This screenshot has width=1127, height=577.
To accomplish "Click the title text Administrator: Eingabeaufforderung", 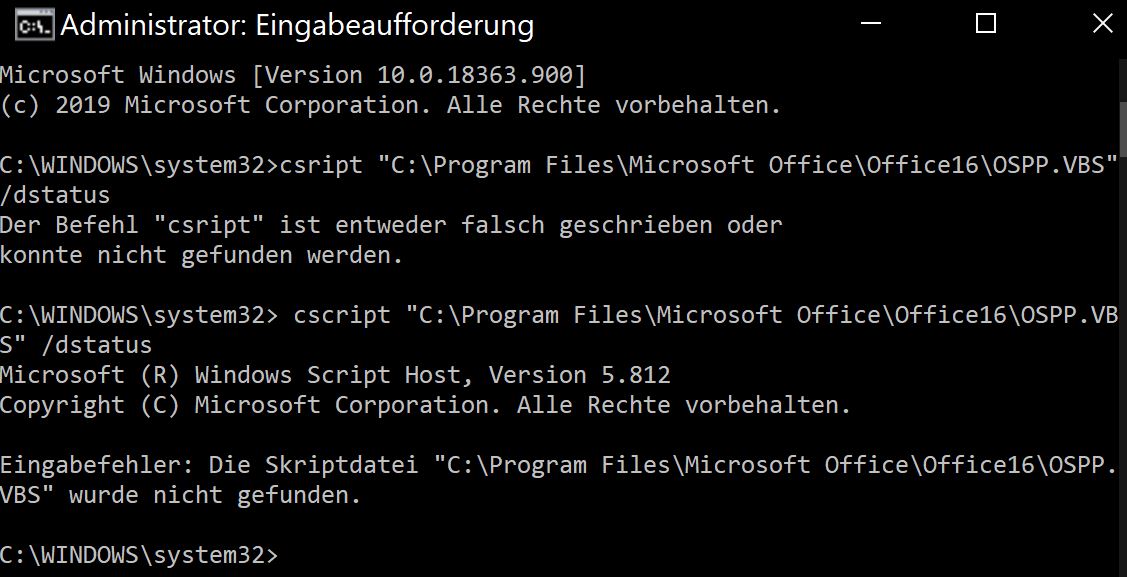I will pos(297,27).
